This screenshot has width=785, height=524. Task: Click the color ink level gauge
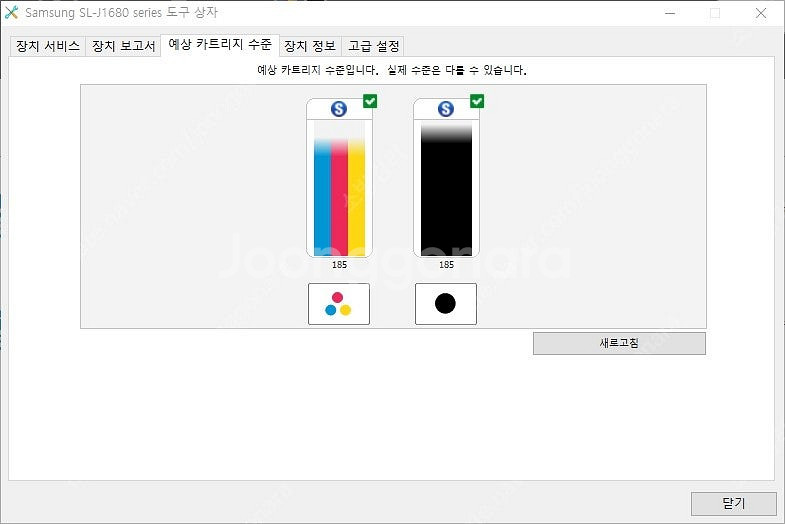click(x=339, y=188)
